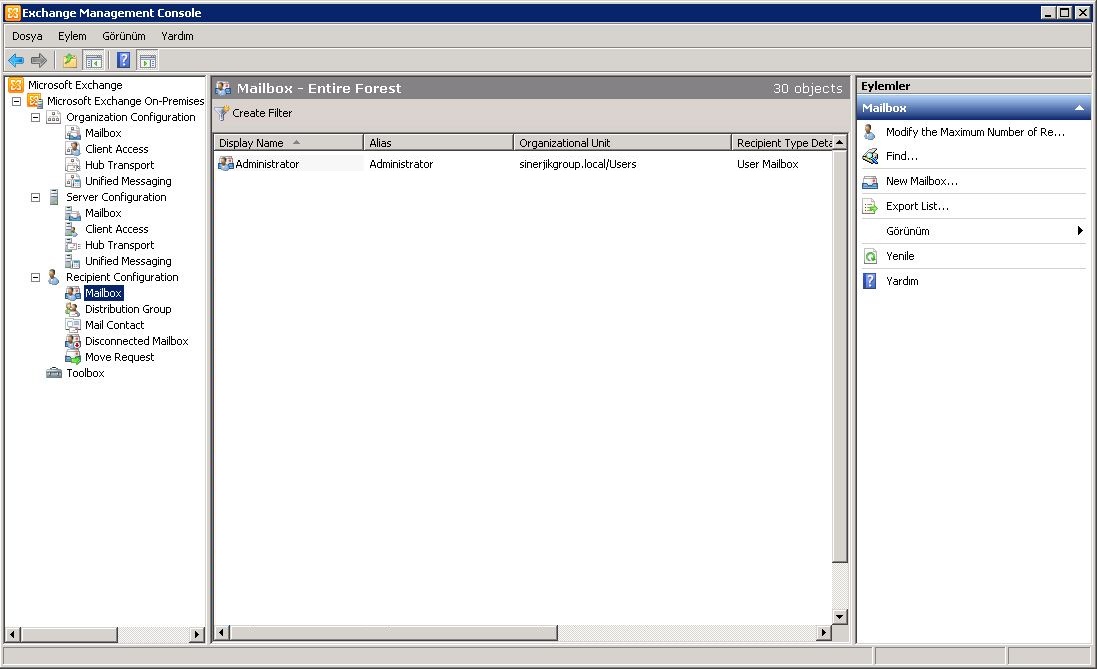Click the User Mailbox cell

click(767, 164)
